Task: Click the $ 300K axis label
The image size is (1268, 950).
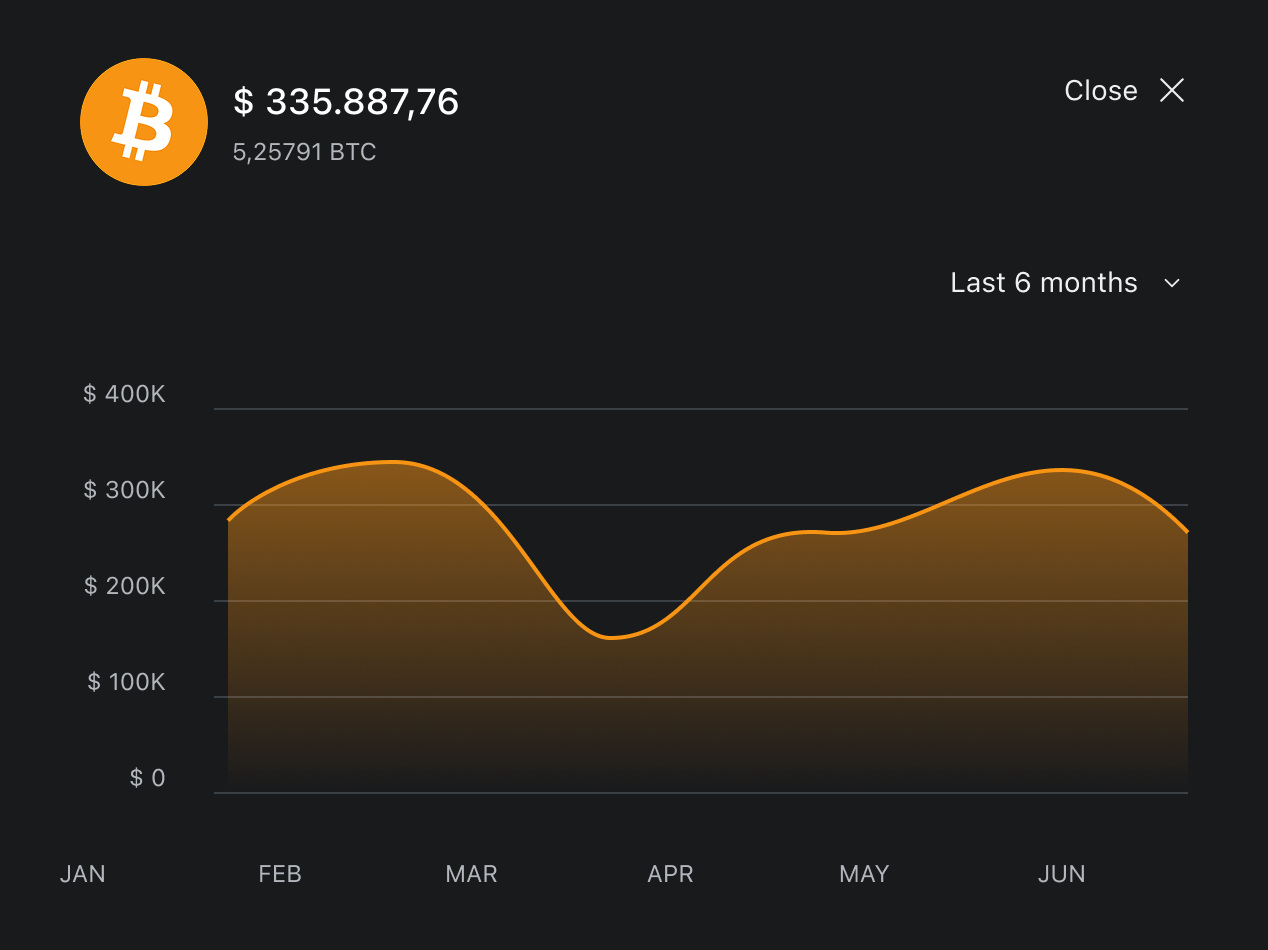Action: [x=124, y=490]
